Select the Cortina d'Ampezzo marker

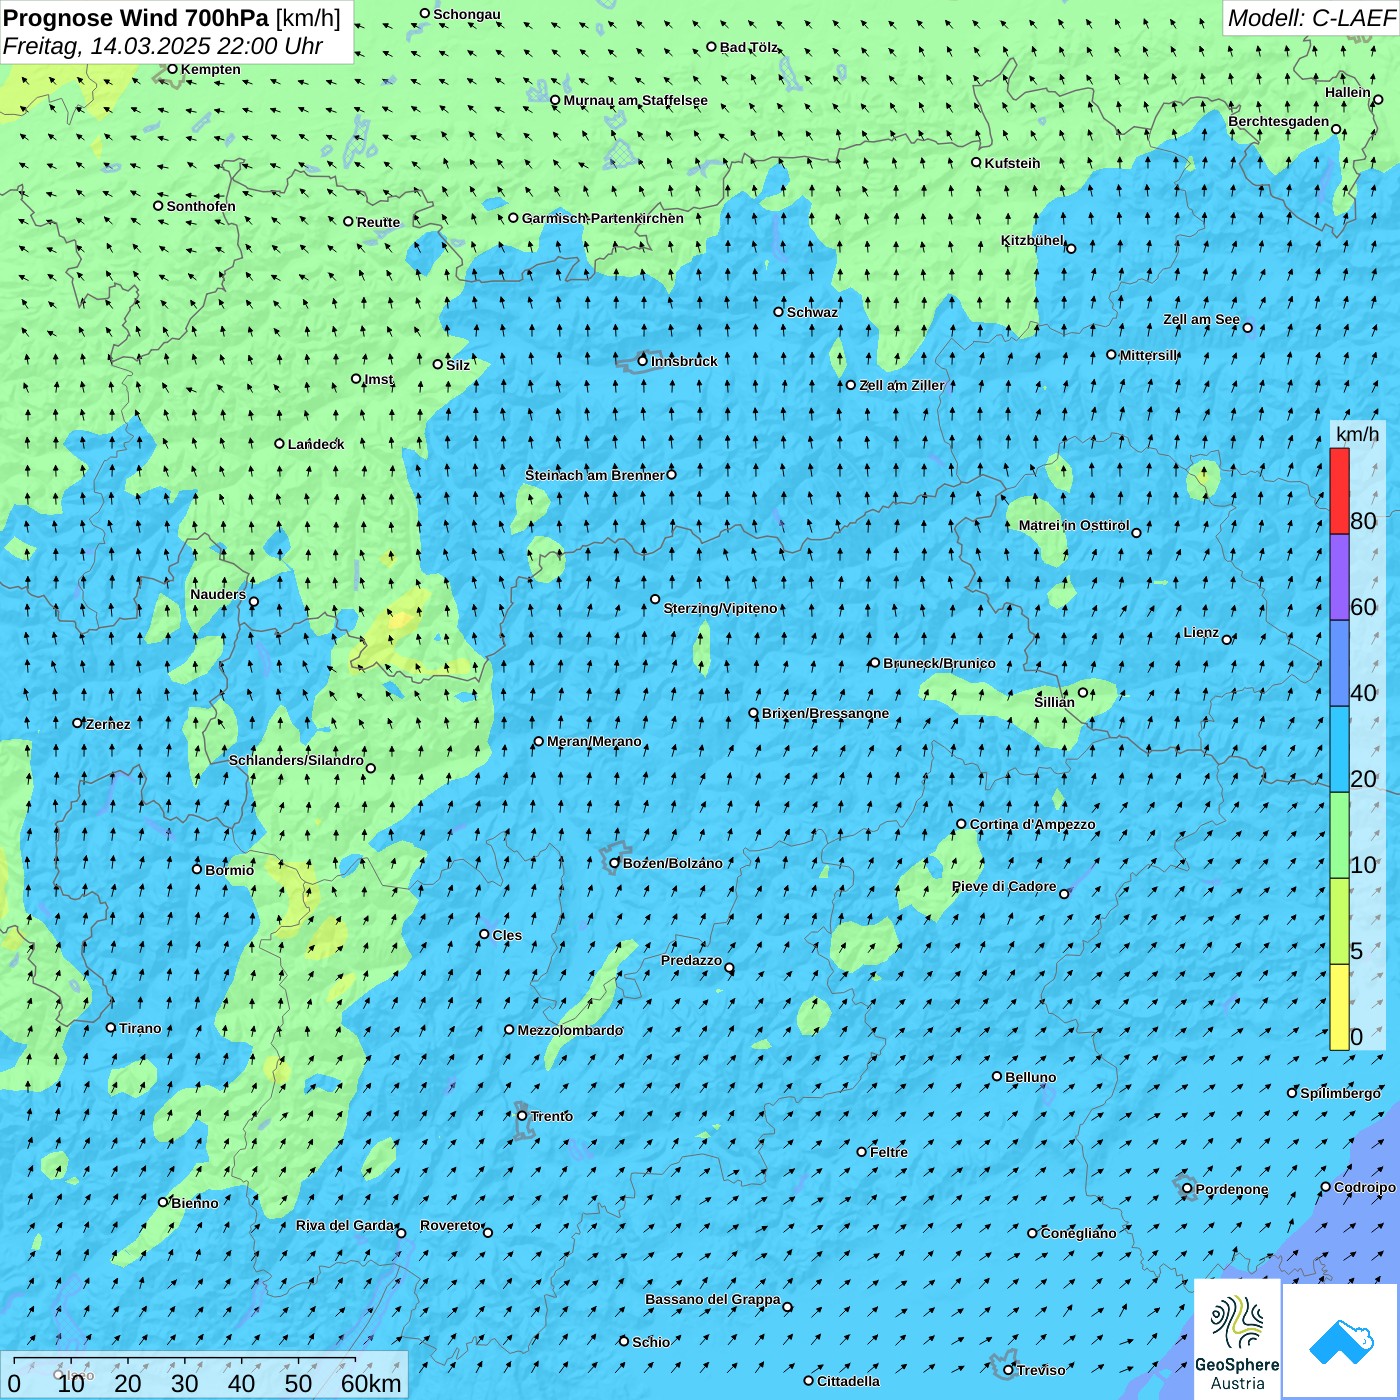tap(961, 824)
